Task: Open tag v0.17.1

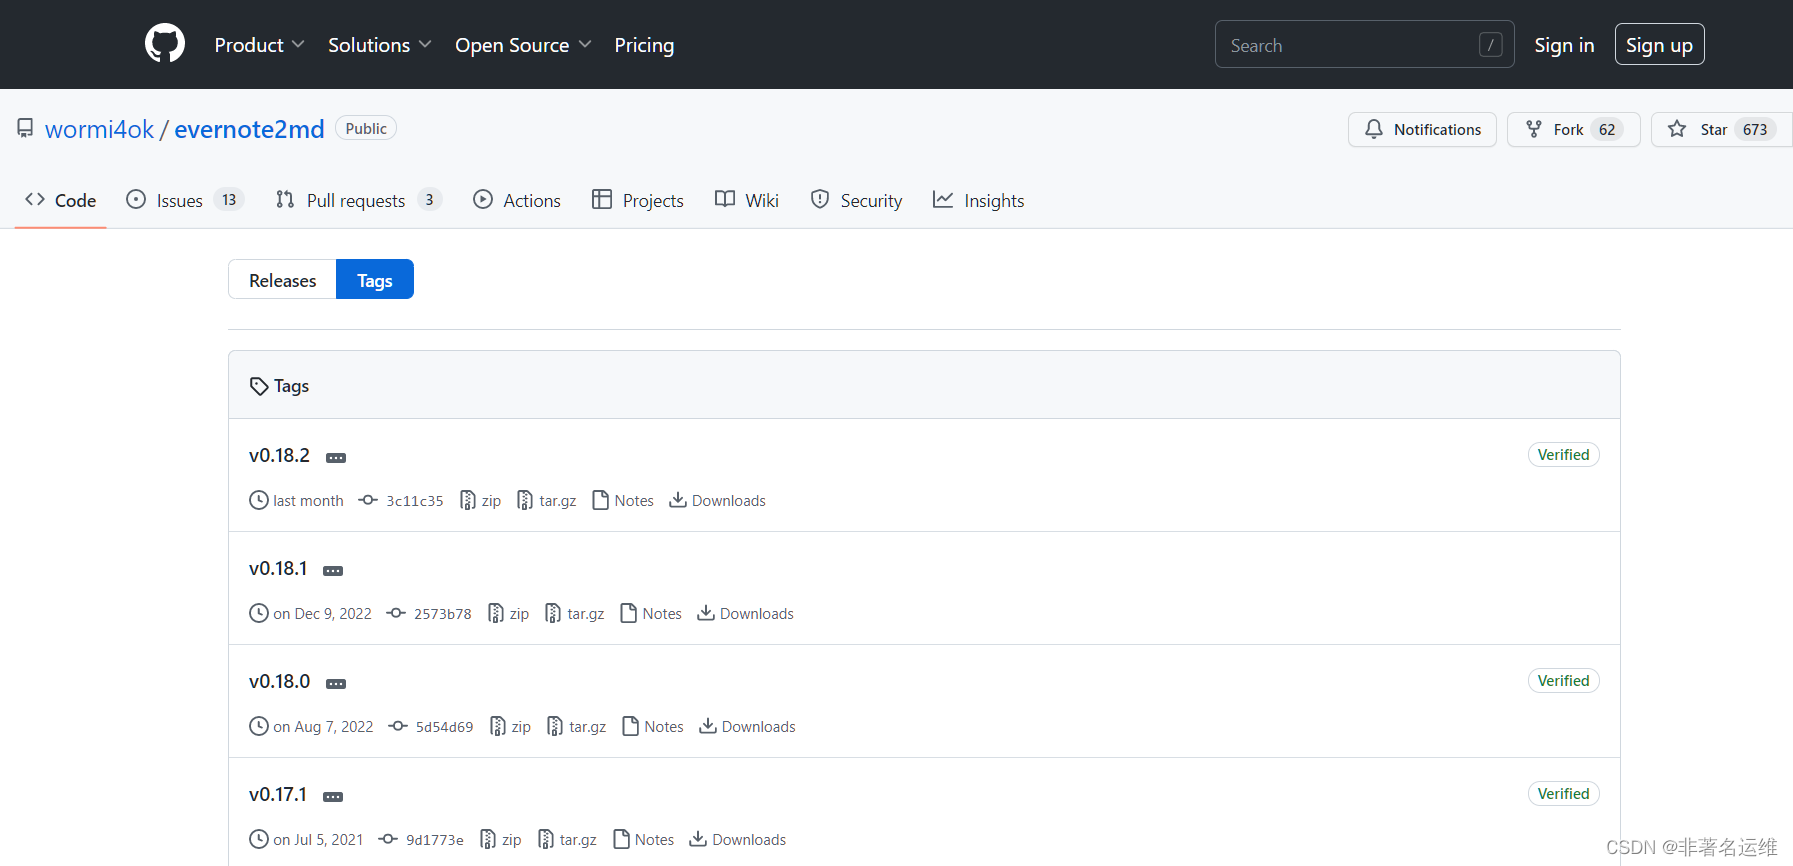Action: pyautogui.click(x=278, y=794)
